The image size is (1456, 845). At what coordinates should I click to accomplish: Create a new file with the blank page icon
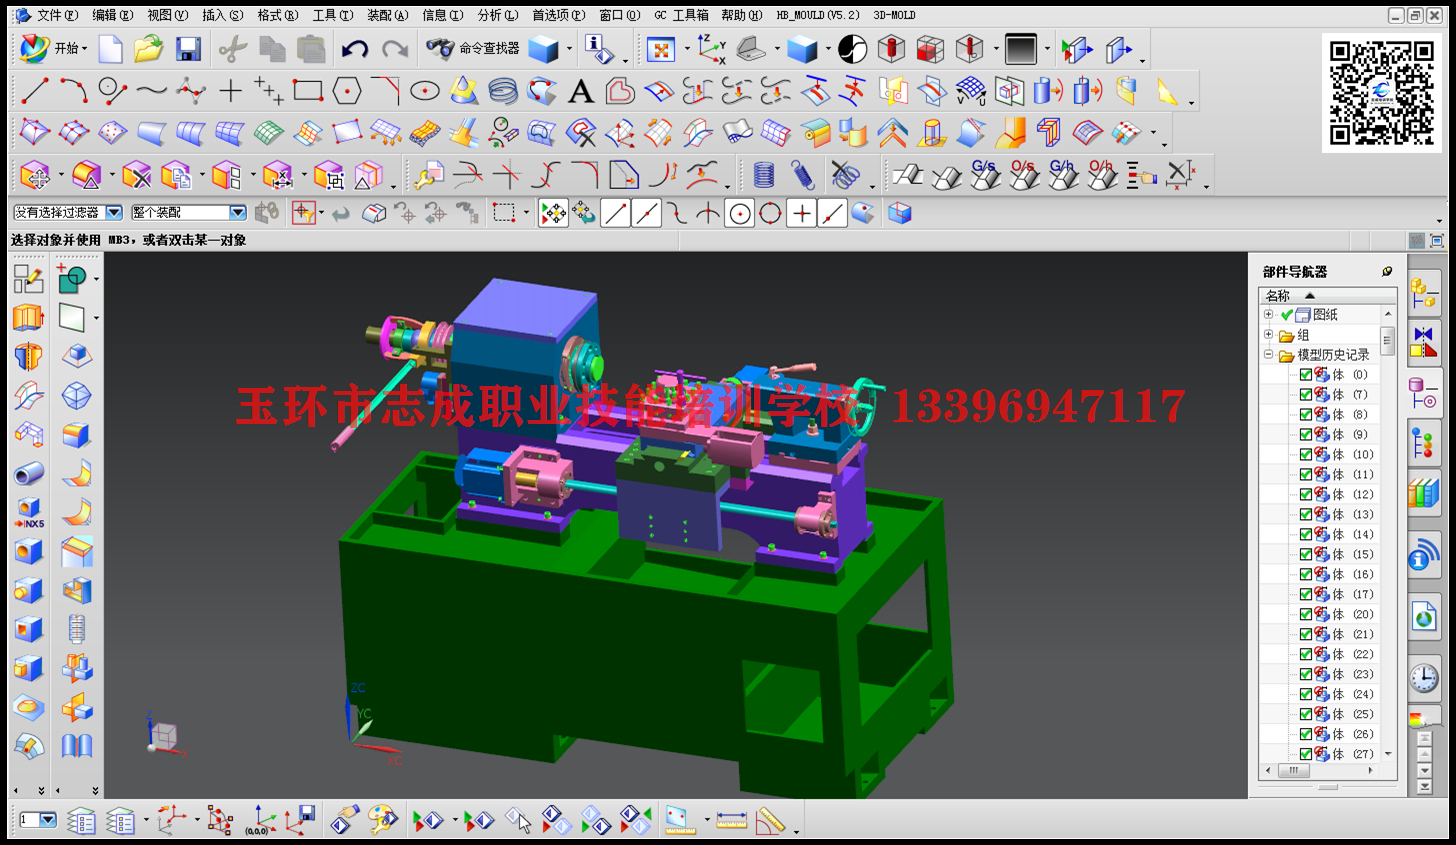pyautogui.click(x=111, y=48)
